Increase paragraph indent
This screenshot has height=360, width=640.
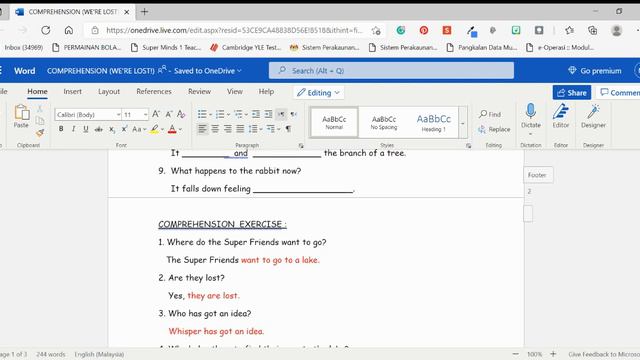click(268, 114)
